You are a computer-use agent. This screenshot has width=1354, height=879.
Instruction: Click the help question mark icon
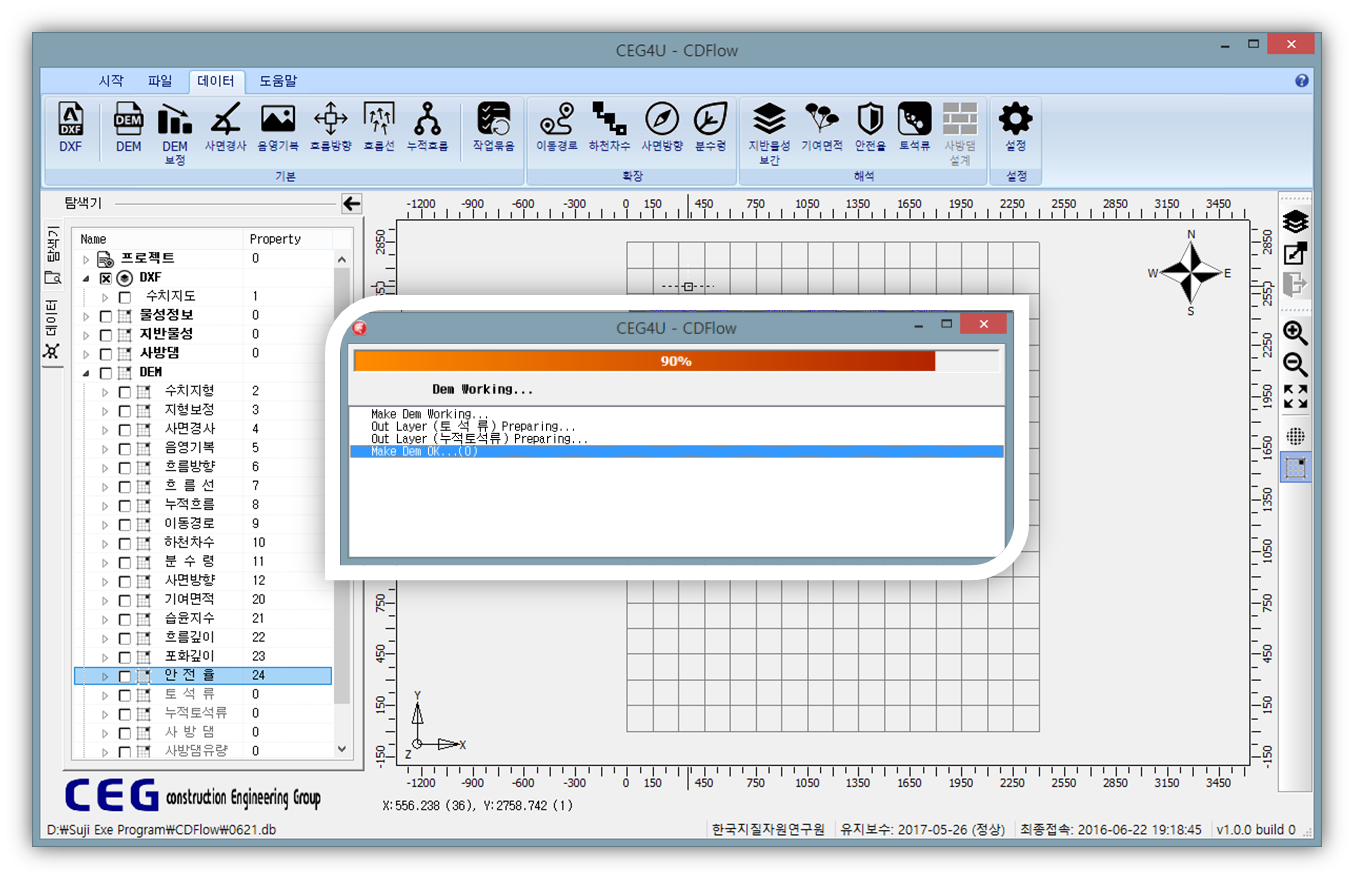pyautogui.click(x=1302, y=81)
